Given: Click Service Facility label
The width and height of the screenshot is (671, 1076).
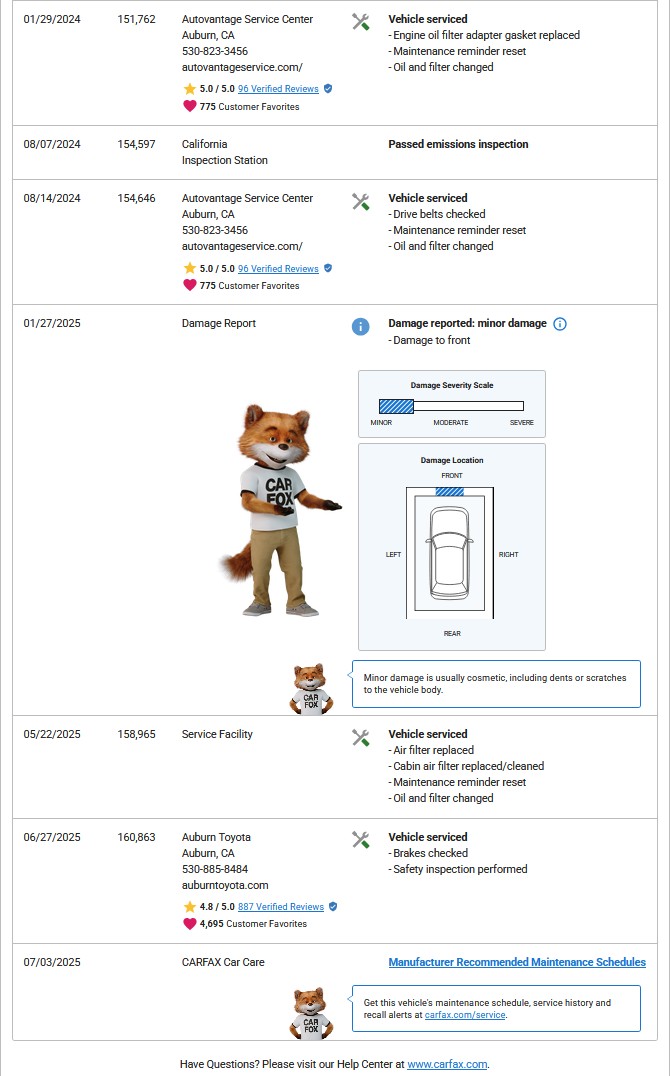Looking at the screenshot, I should tap(217, 734).
